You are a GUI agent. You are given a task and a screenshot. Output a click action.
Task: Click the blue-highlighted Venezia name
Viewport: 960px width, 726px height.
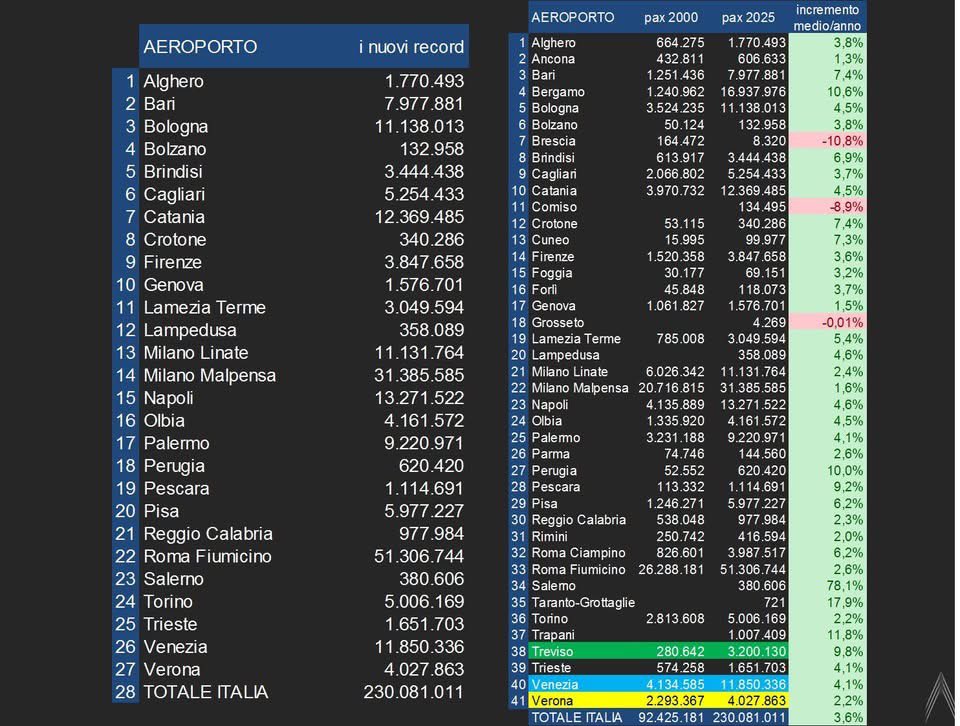pos(554,685)
